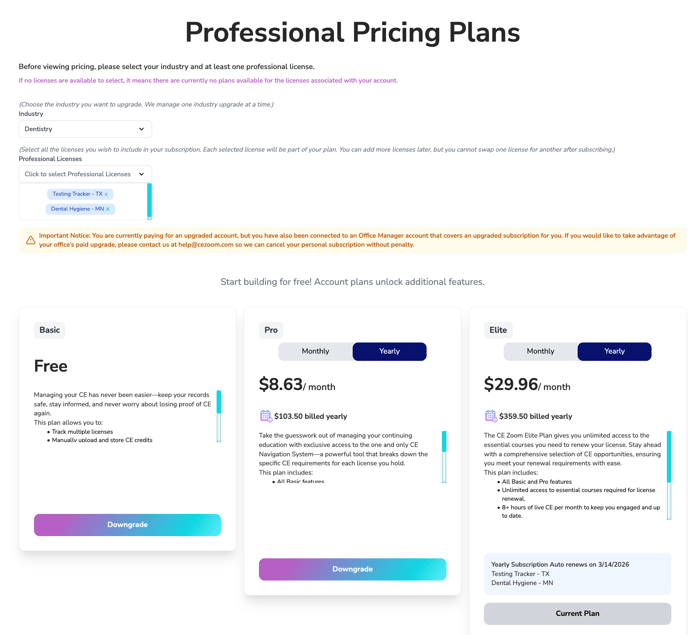Switch Pro plan to Monthly billing
Image resolution: width=688 pixels, height=635 pixels.
point(315,352)
